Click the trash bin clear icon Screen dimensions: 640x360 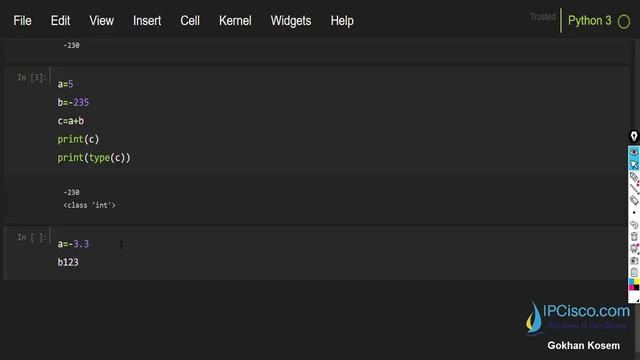click(x=634, y=236)
